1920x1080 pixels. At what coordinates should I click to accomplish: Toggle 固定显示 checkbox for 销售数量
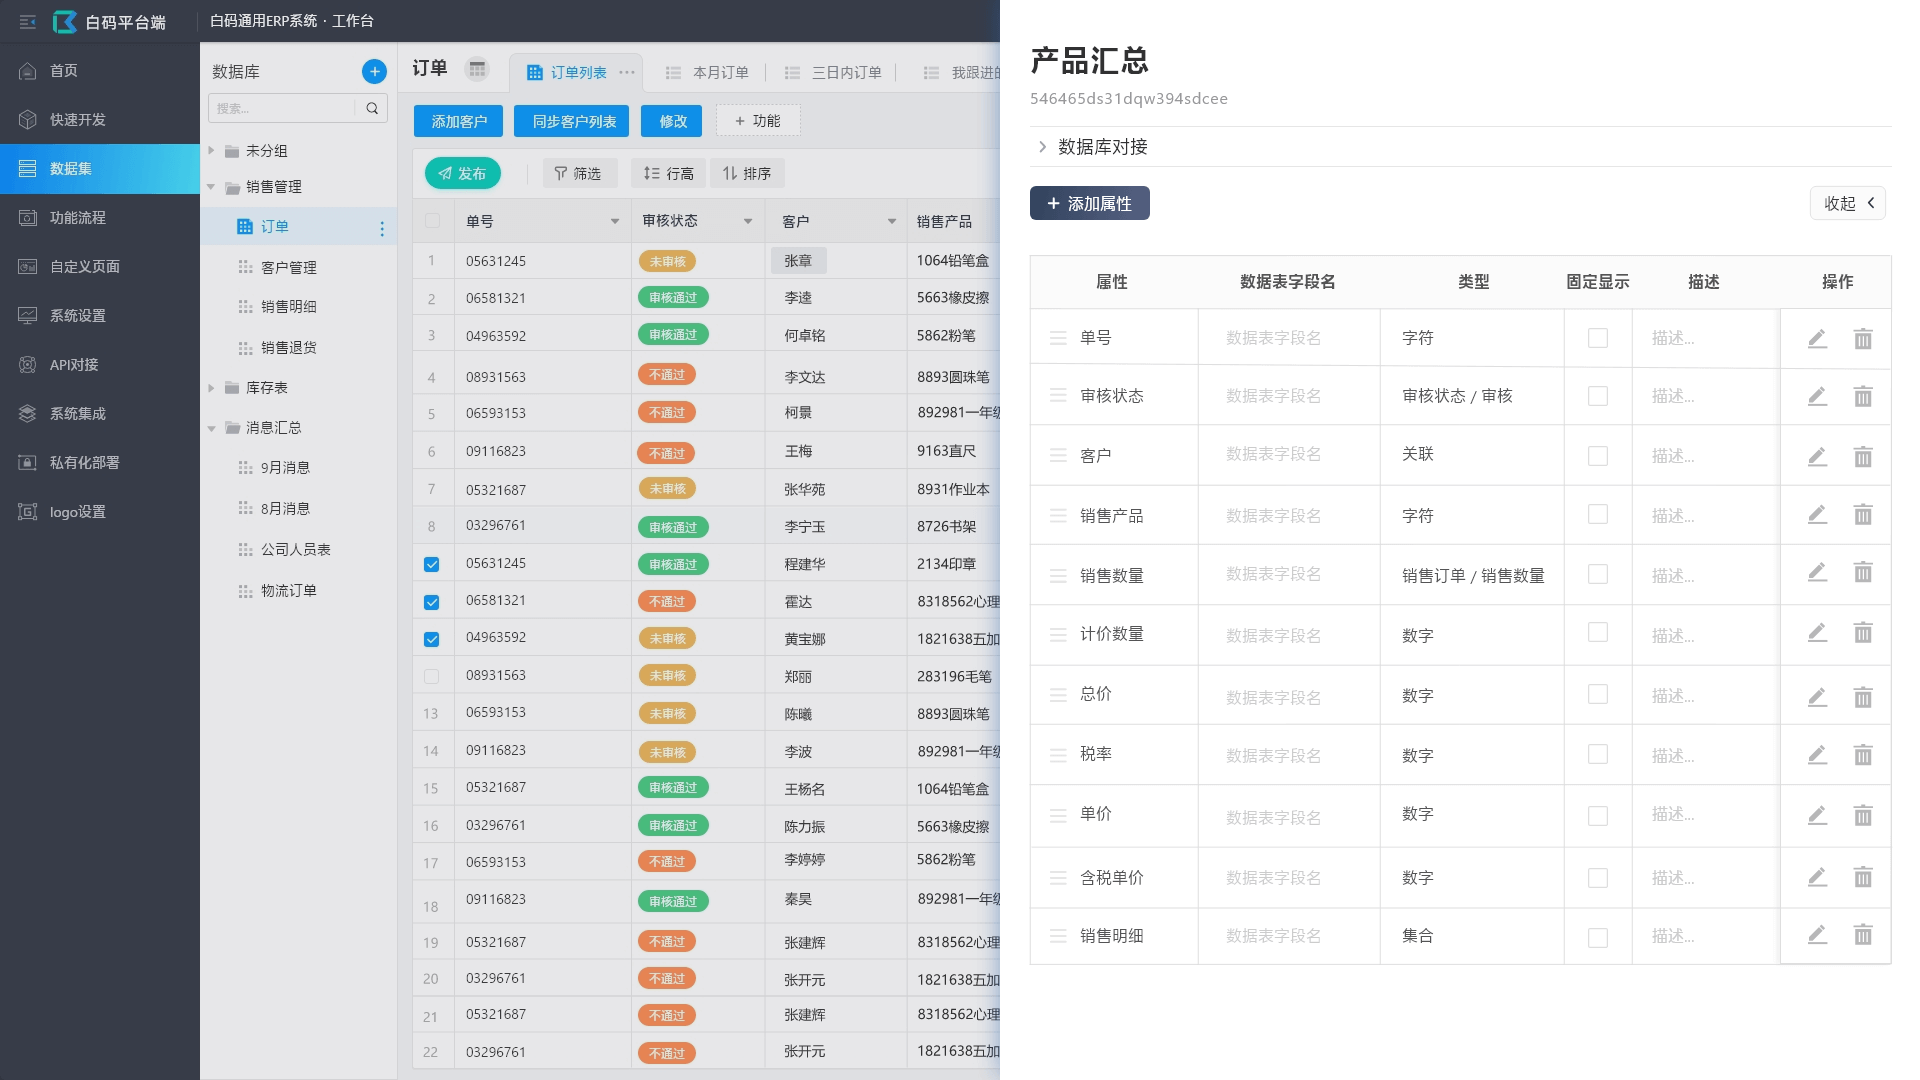[1598, 574]
